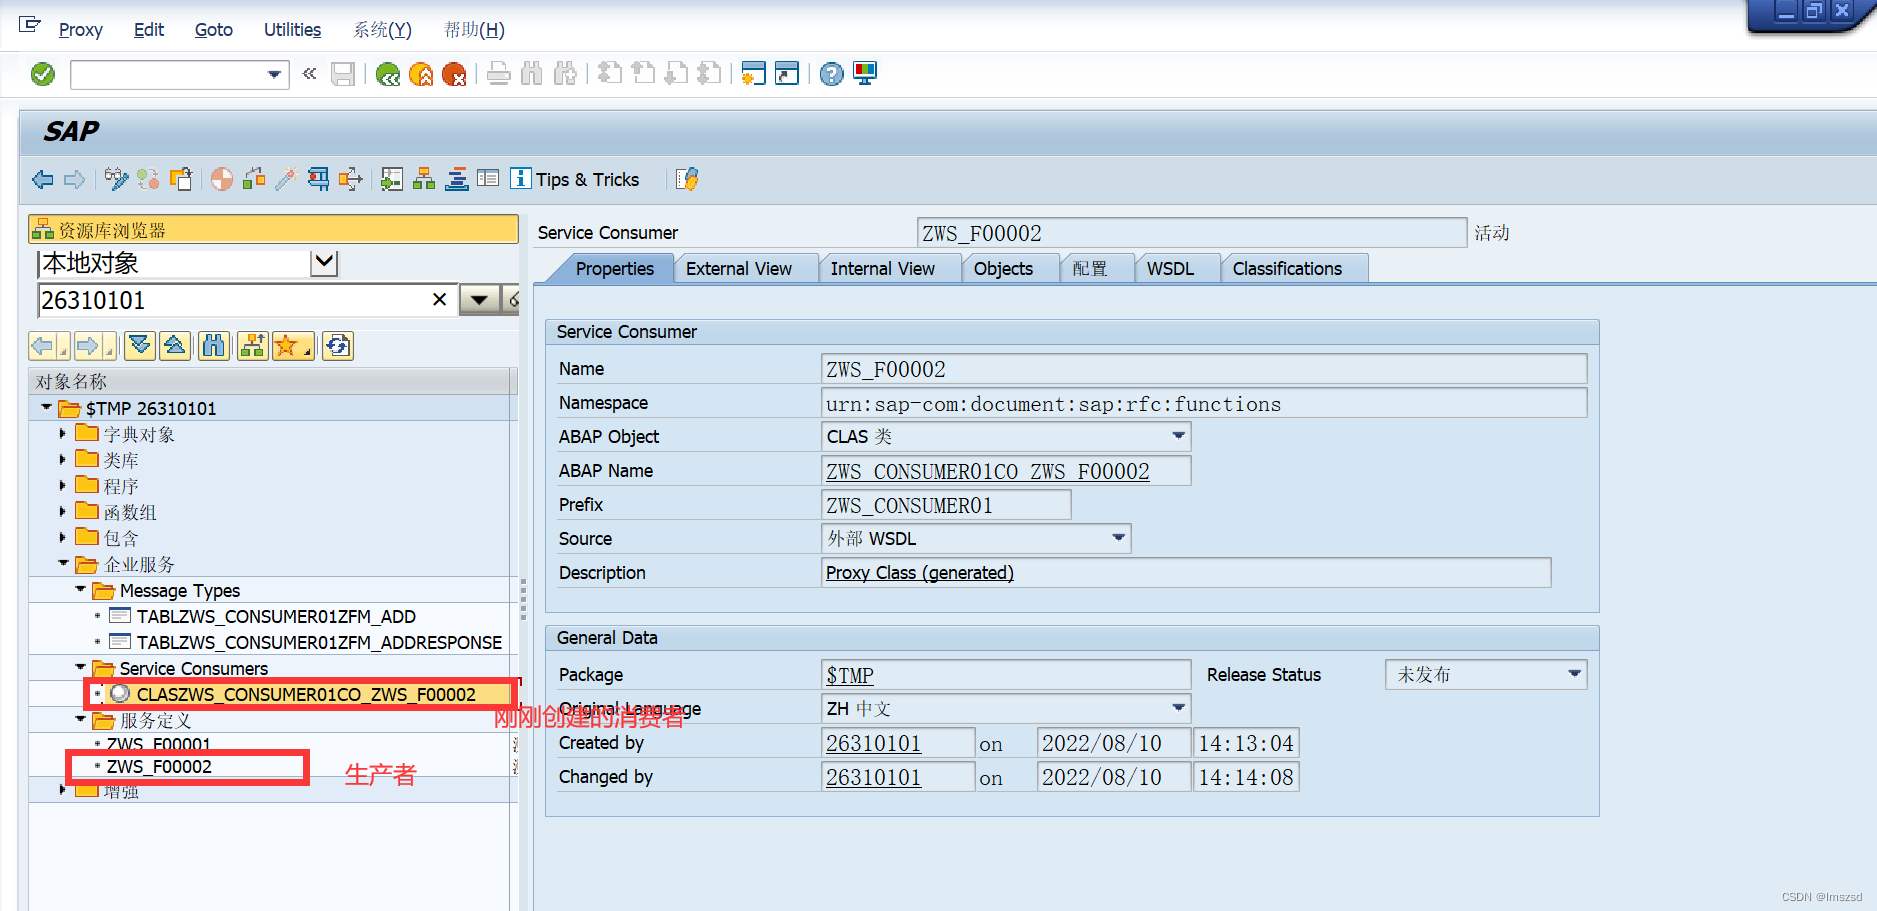Image resolution: width=1877 pixels, height=911 pixels.
Task: Click the binoculars find icon in repository browser
Action: (214, 346)
